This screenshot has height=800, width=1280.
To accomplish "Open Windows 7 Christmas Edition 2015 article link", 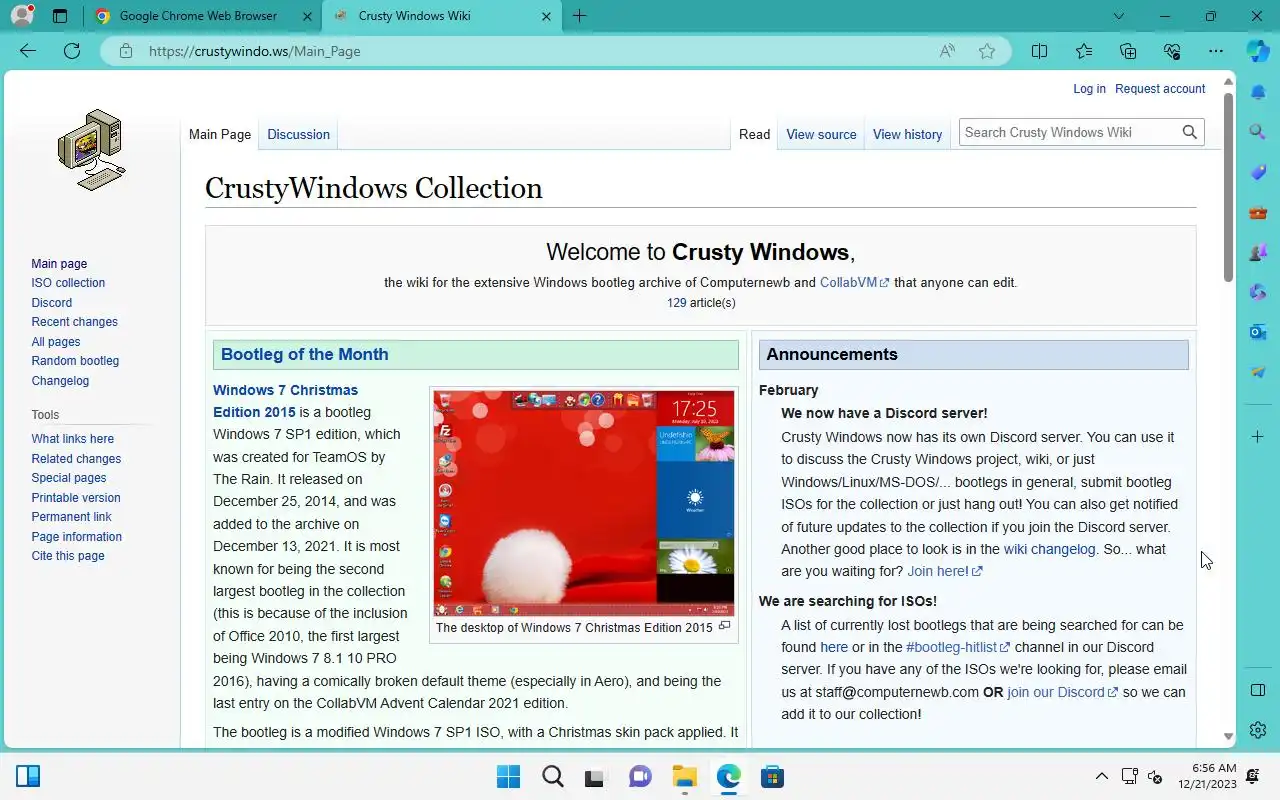I will coord(285,401).
